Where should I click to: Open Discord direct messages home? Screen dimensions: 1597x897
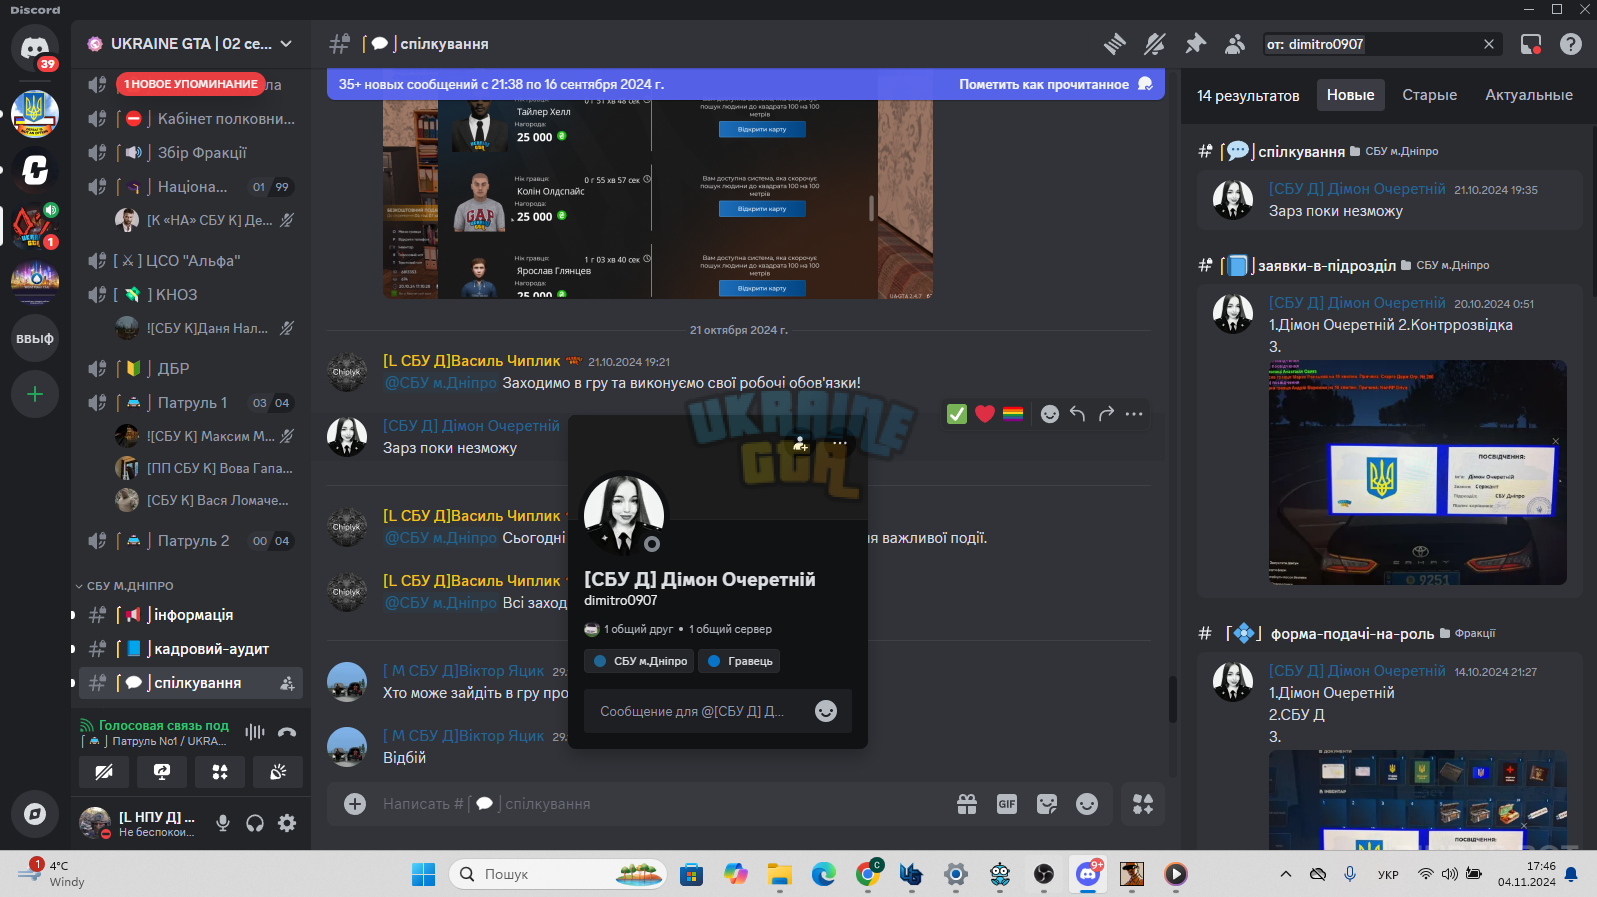35,48
